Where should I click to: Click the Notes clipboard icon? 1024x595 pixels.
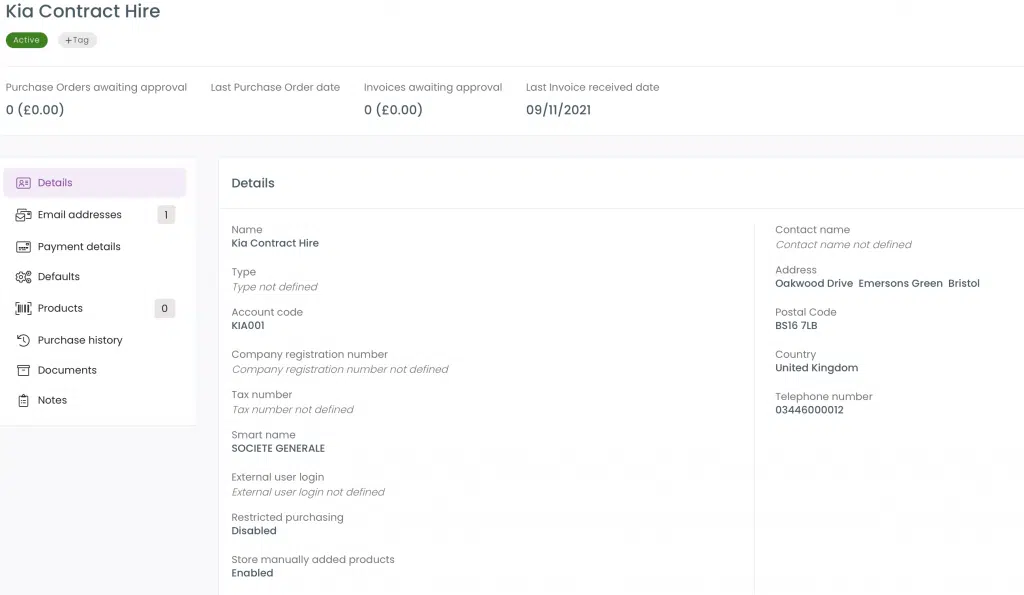pyautogui.click(x=24, y=400)
